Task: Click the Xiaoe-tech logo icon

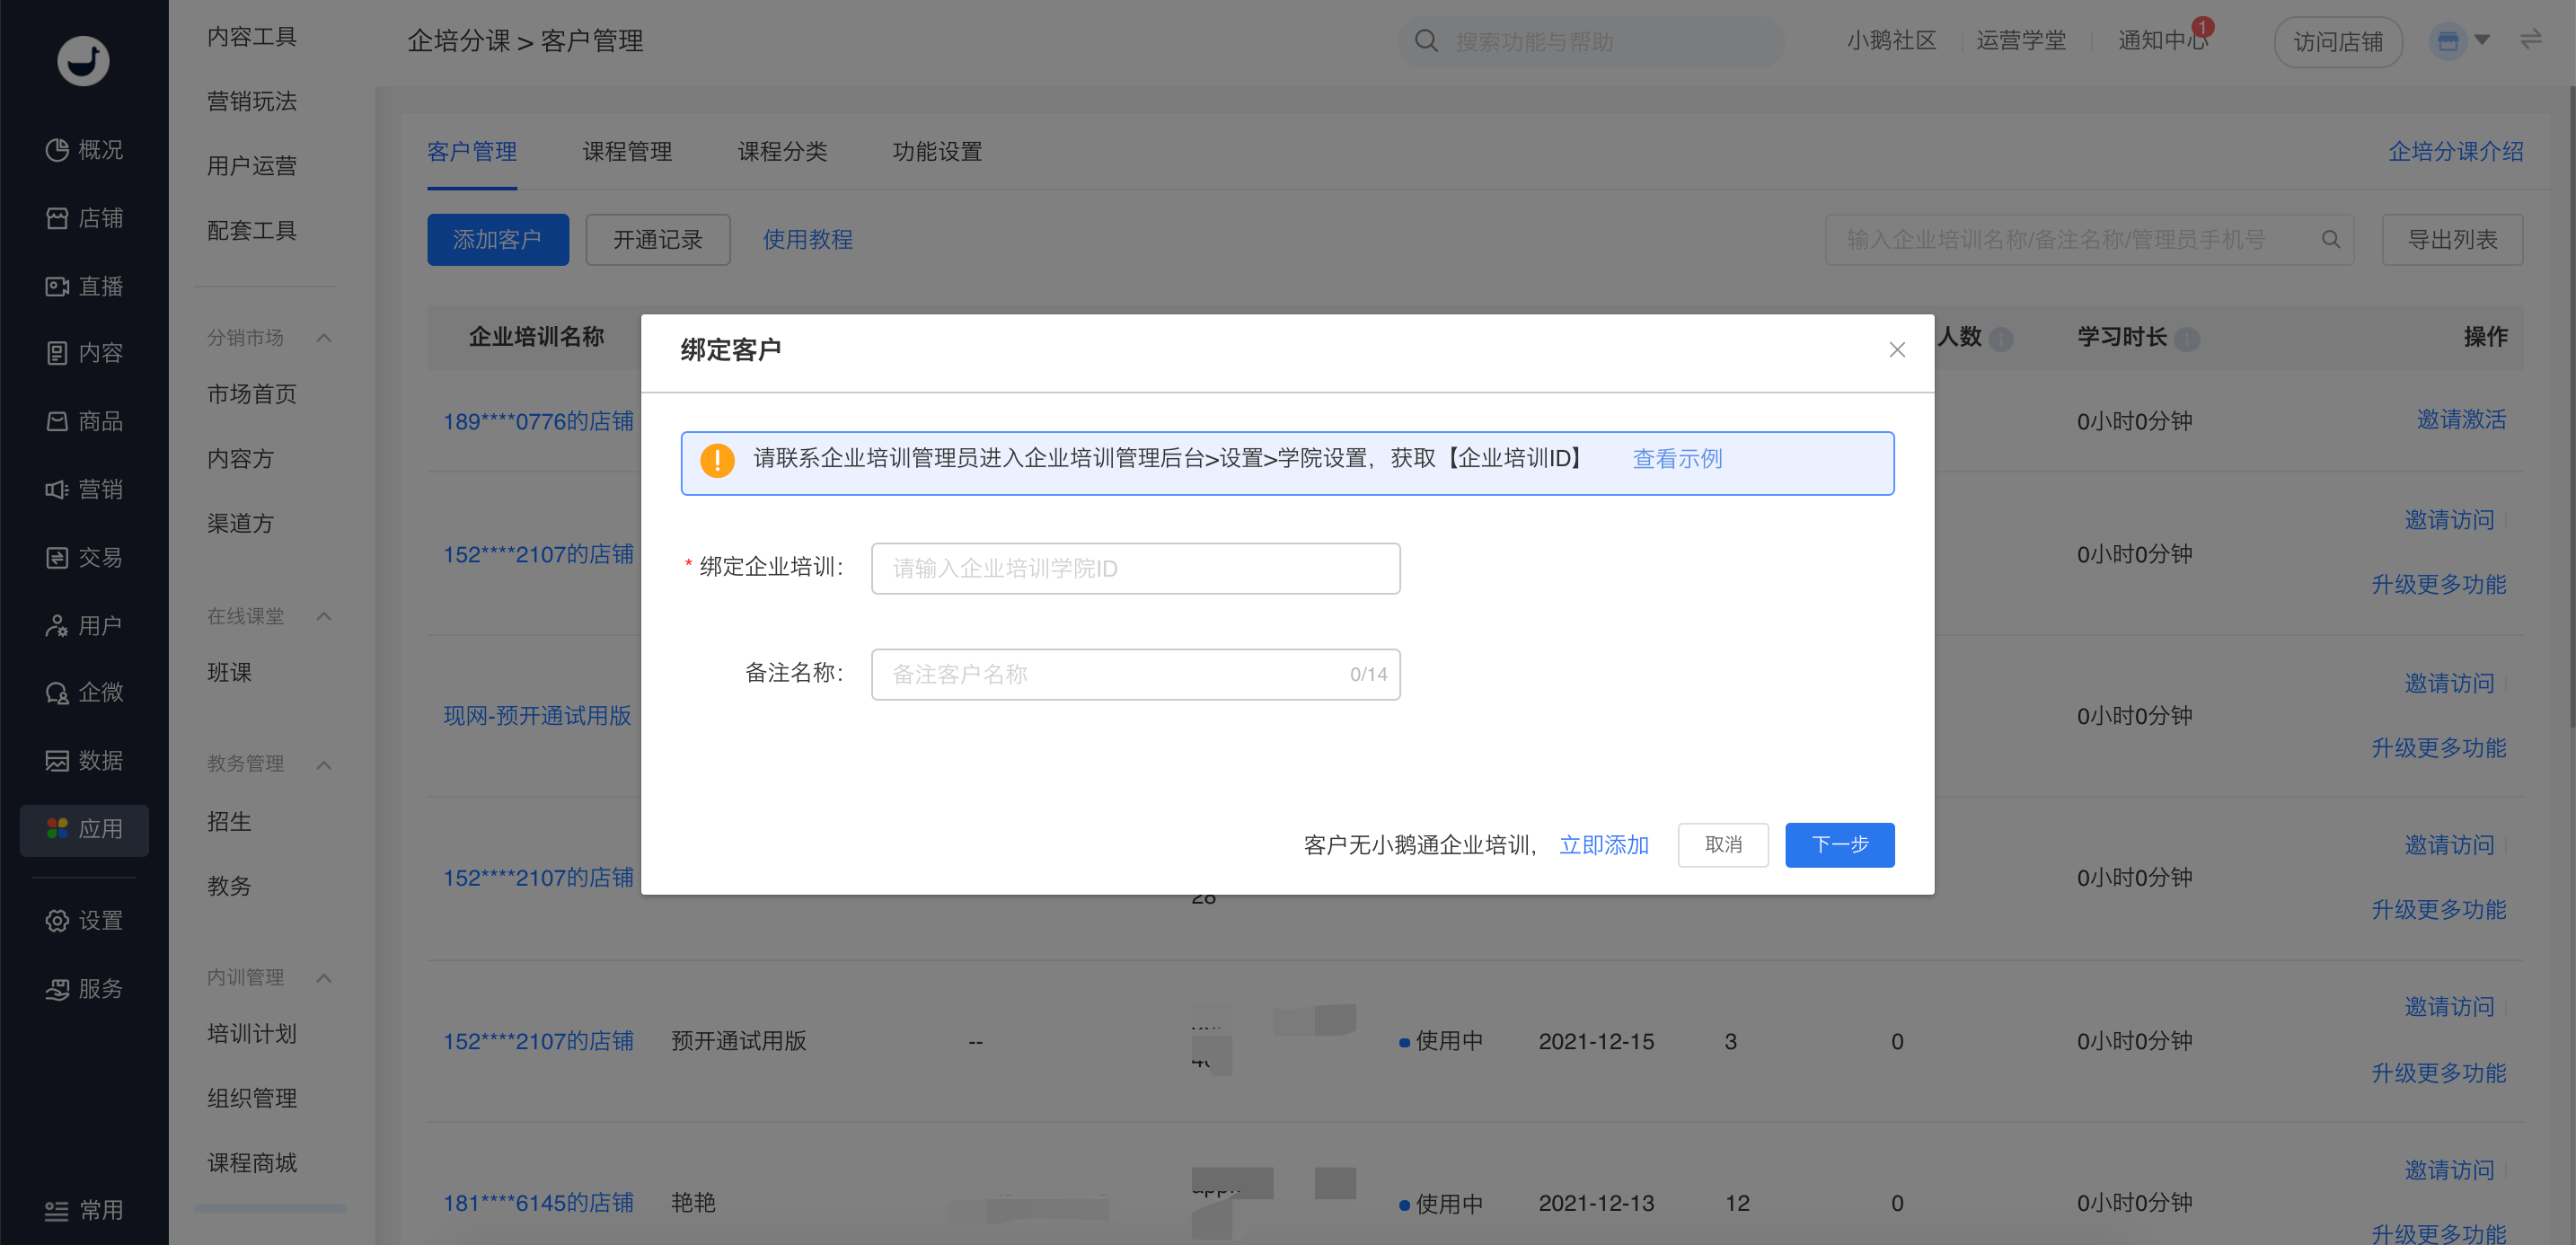Action: point(83,61)
